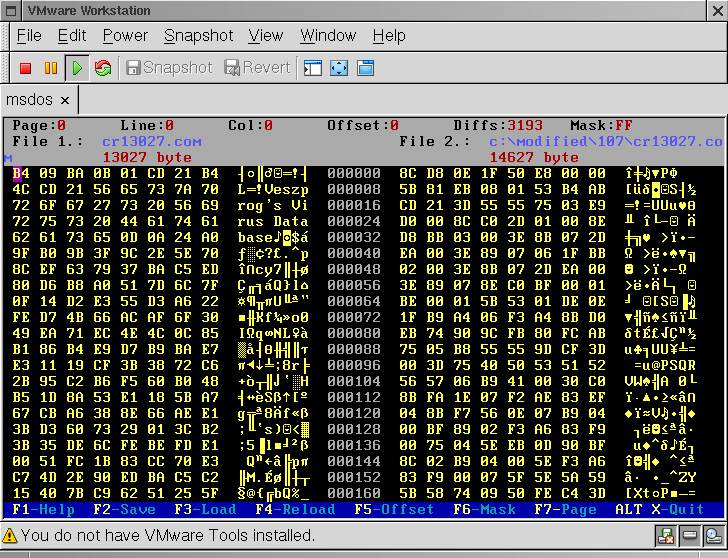This screenshot has height=558, width=728.
Task: Click F2-Save in the function key bar
Action: [x=124, y=510]
